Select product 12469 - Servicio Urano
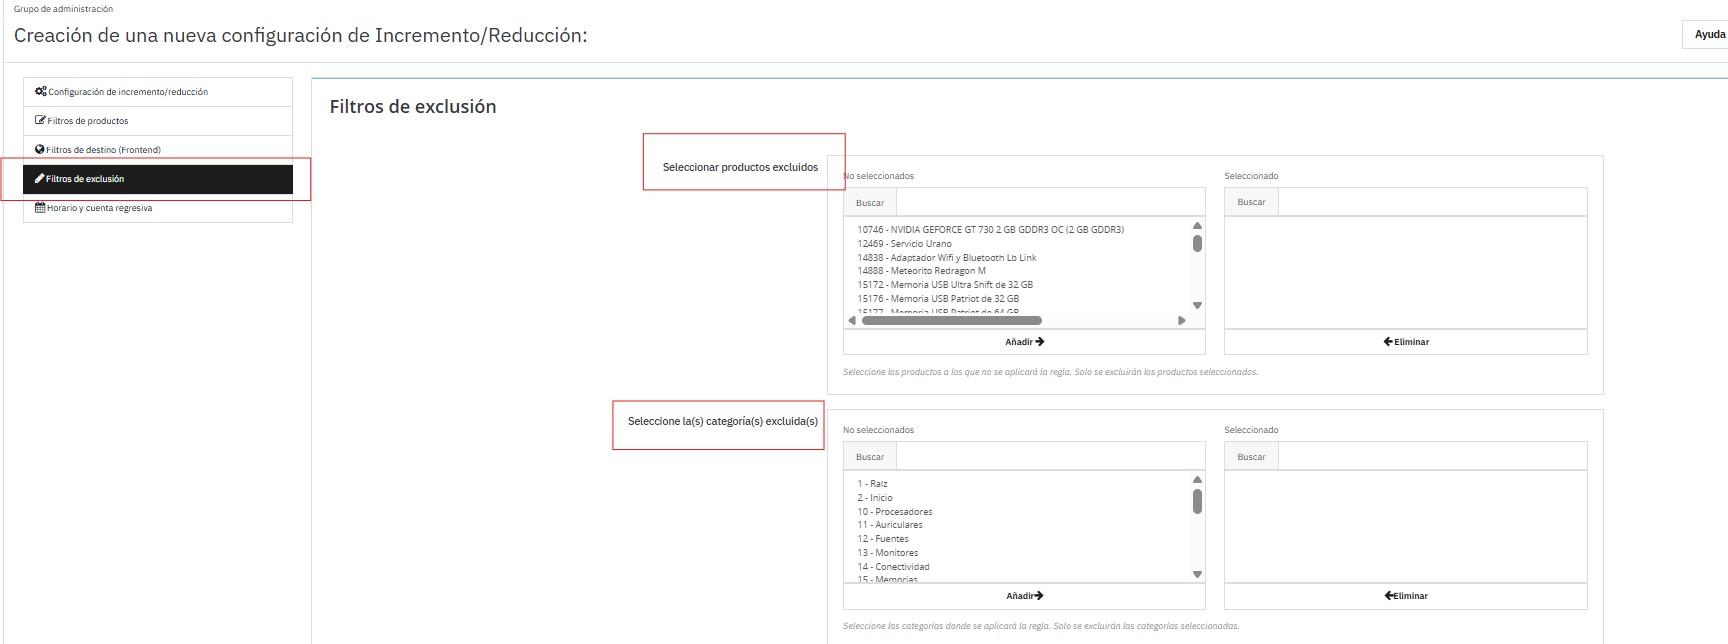 [904, 244]
